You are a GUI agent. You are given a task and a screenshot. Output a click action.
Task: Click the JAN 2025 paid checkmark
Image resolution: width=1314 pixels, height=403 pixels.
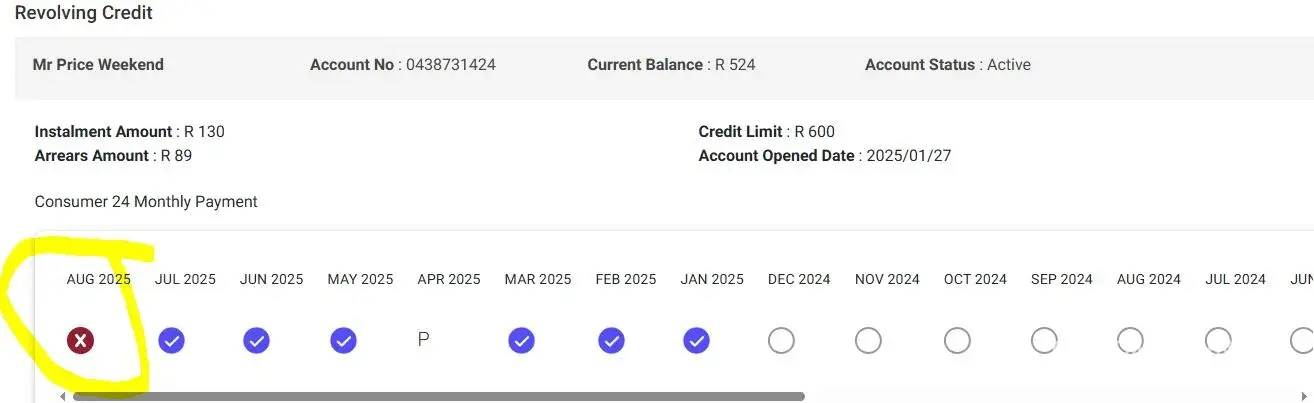tap(697, 341)
